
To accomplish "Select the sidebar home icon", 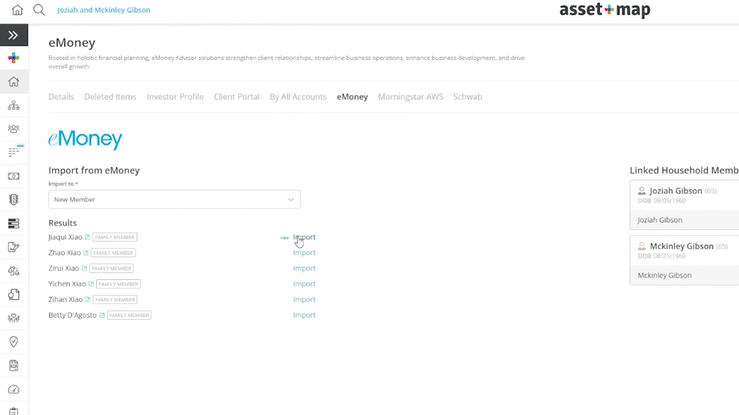I will click(14, 81).
